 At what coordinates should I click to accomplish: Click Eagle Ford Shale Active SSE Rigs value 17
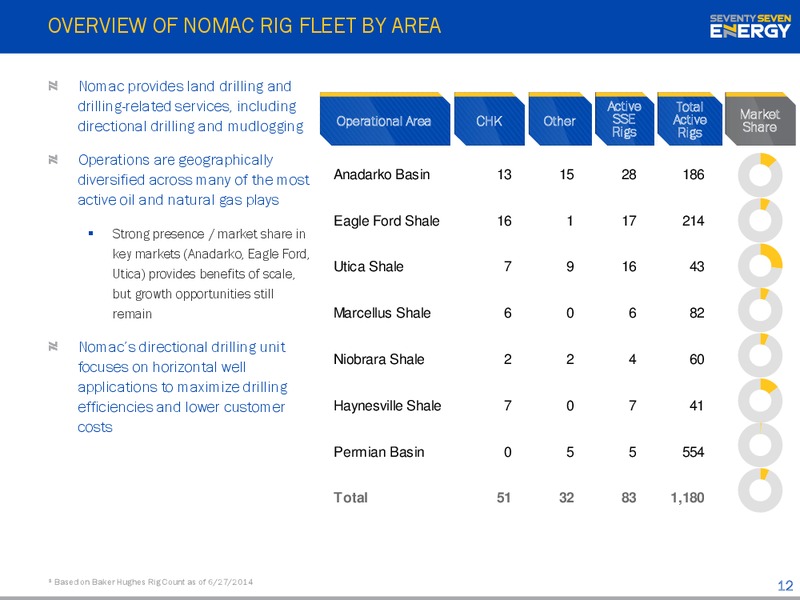pyautogui.click(x=629, y=221)
